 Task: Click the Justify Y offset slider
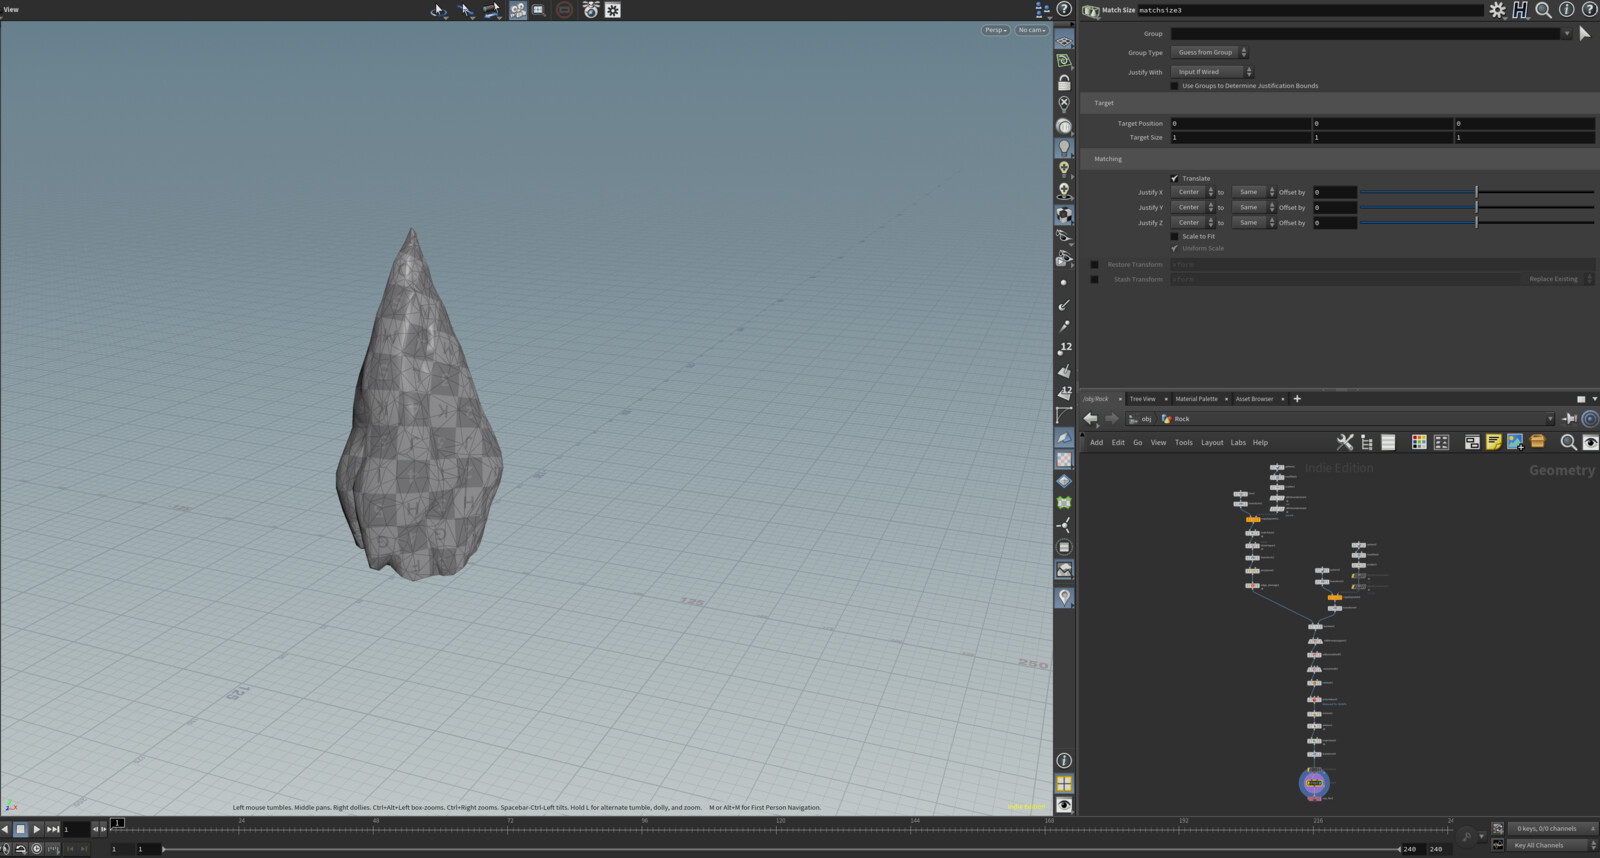click(1475, 208)
